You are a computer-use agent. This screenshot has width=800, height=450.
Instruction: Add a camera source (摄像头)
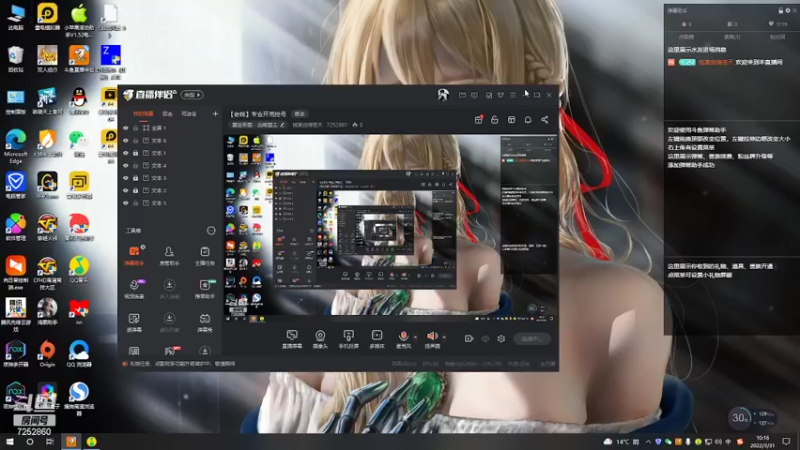point(320,339)
